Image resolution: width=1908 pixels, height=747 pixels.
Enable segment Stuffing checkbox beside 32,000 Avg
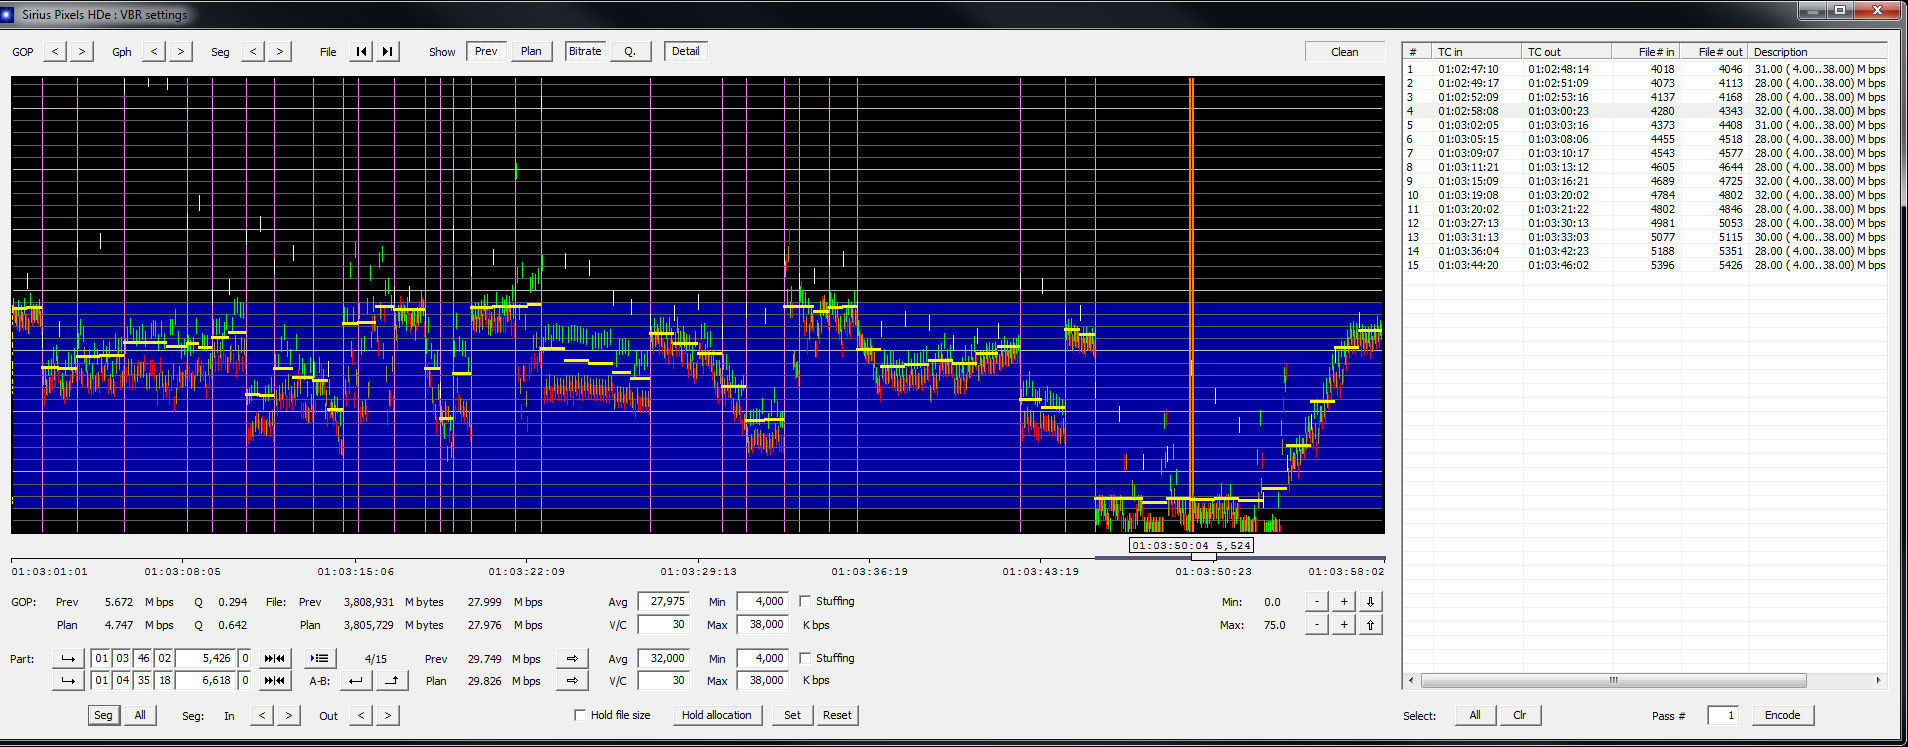pyautogui.click(x=805, y=658)
